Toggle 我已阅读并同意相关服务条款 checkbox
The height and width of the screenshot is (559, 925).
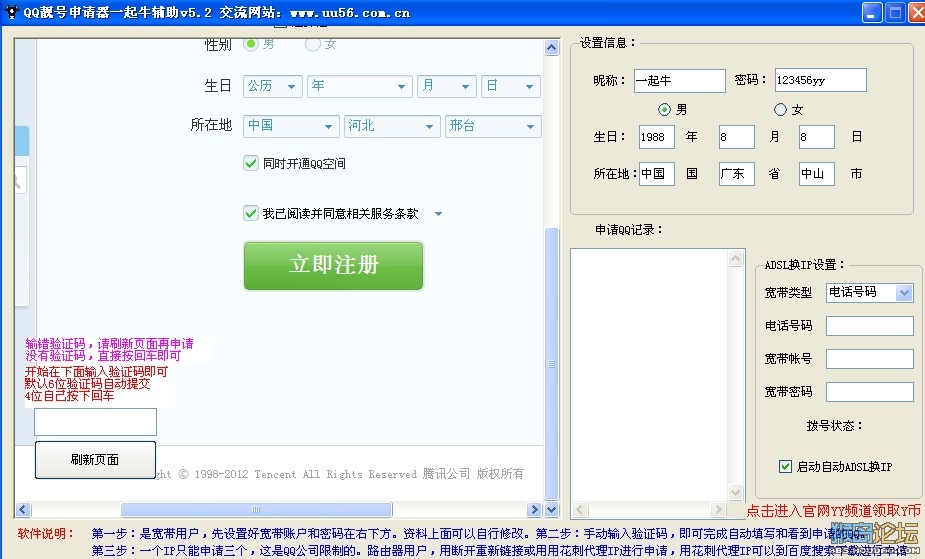point(251,213)
